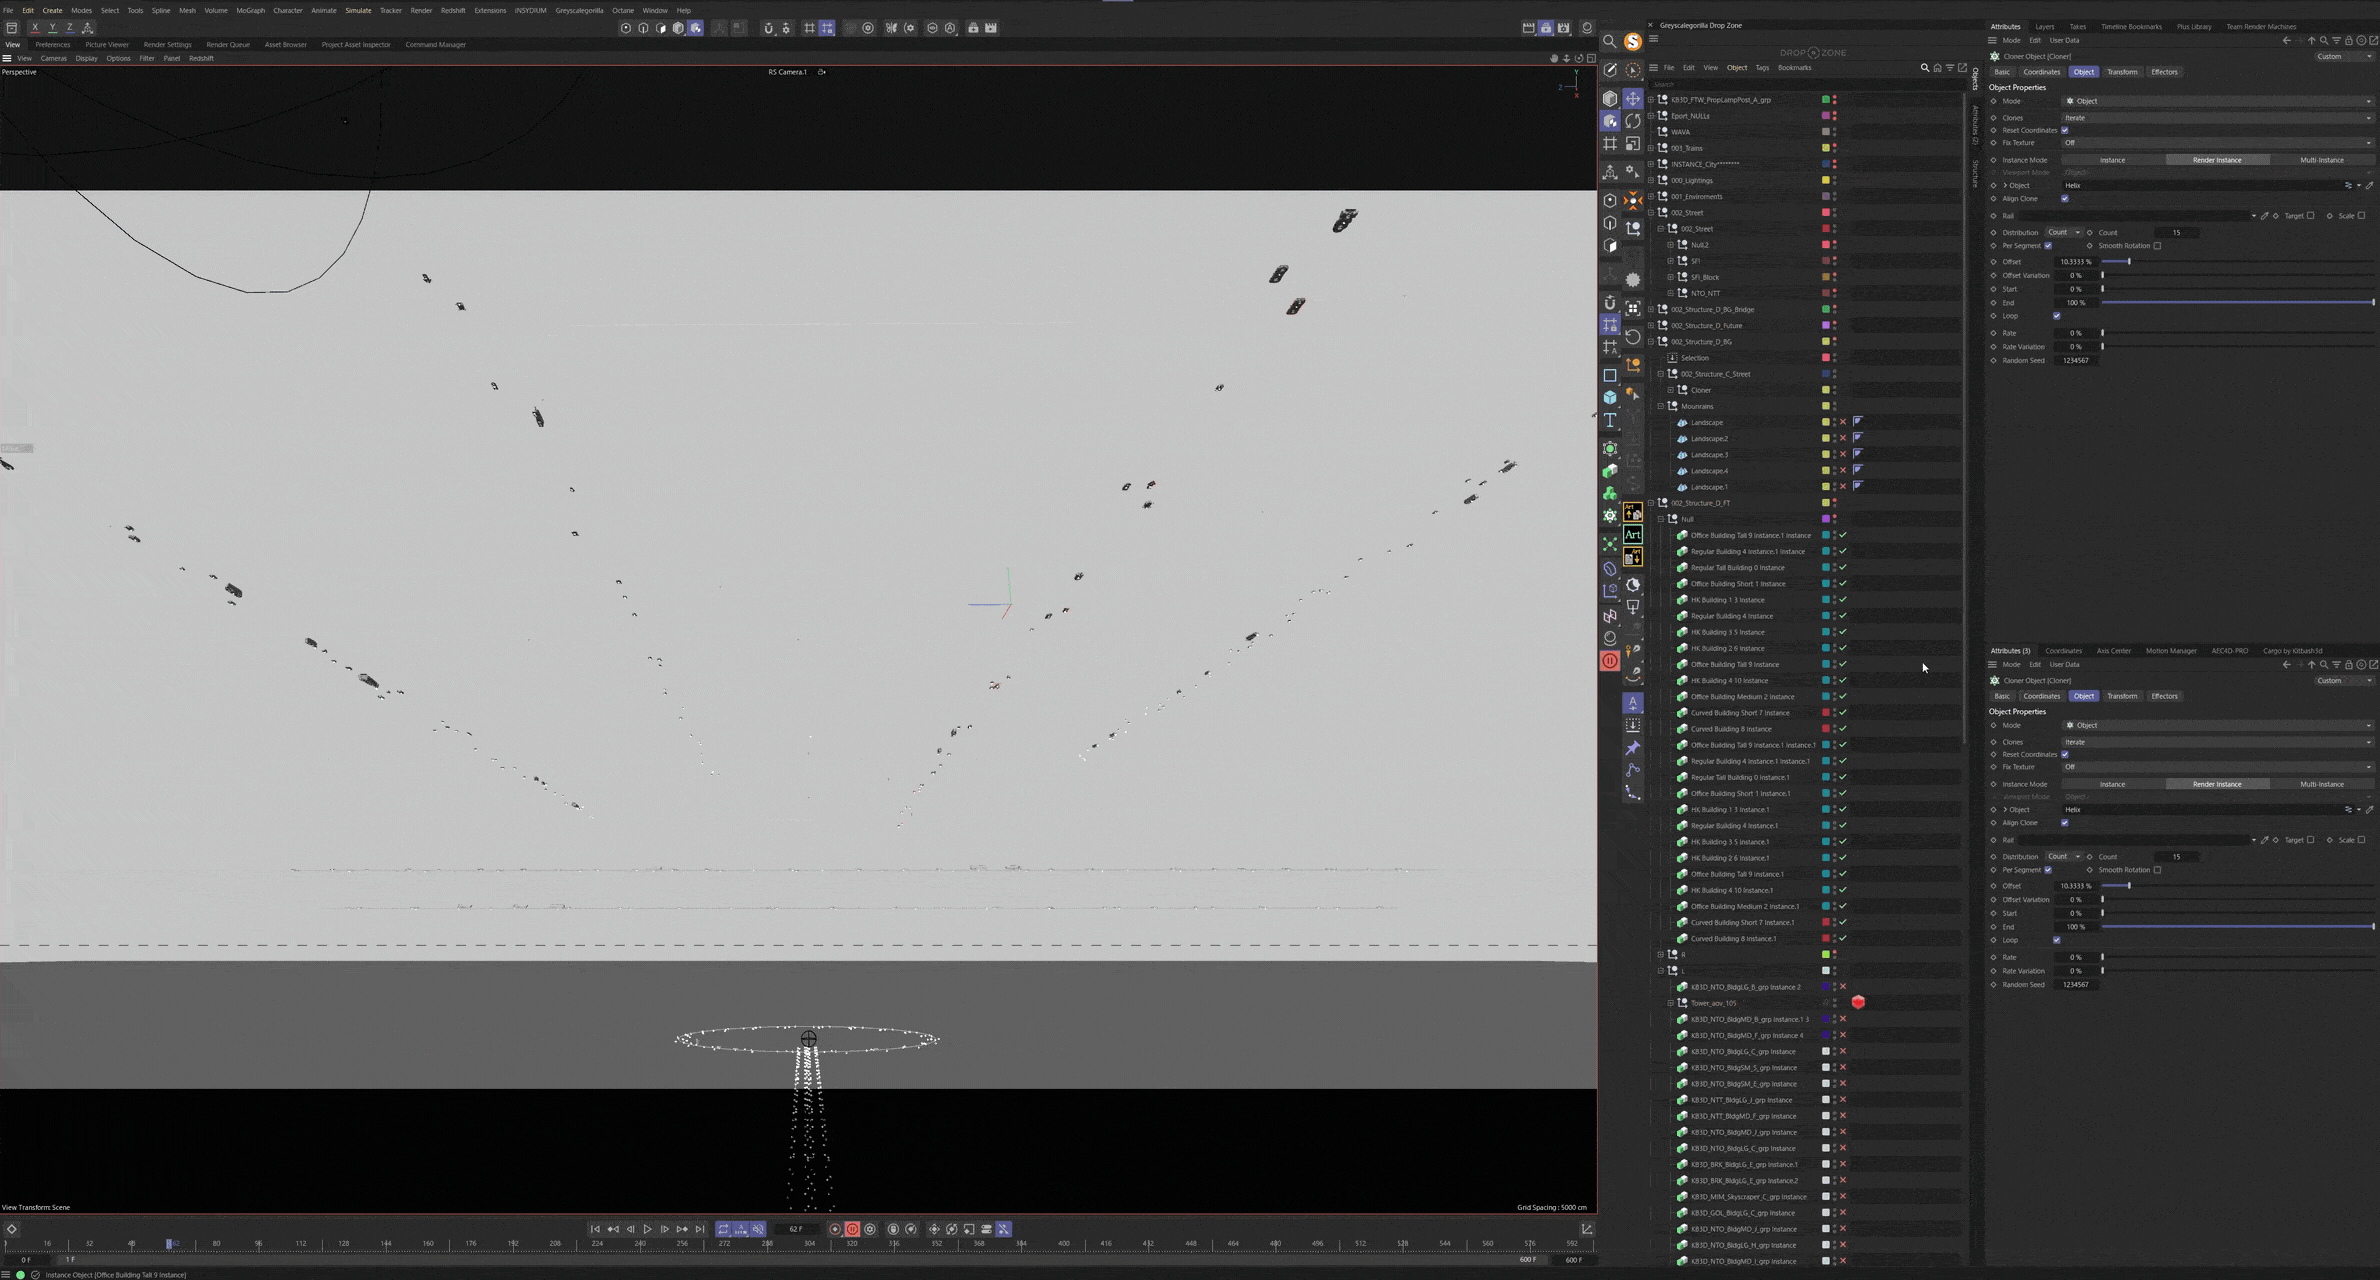Click the Count field showing 15 in upper panel
Viewport: 2380px width, 1280px height.
(2176, 232)
